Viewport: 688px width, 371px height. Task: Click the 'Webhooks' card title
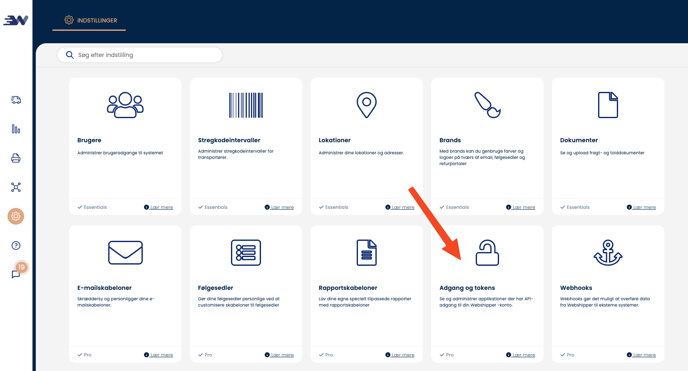[576, 288]
